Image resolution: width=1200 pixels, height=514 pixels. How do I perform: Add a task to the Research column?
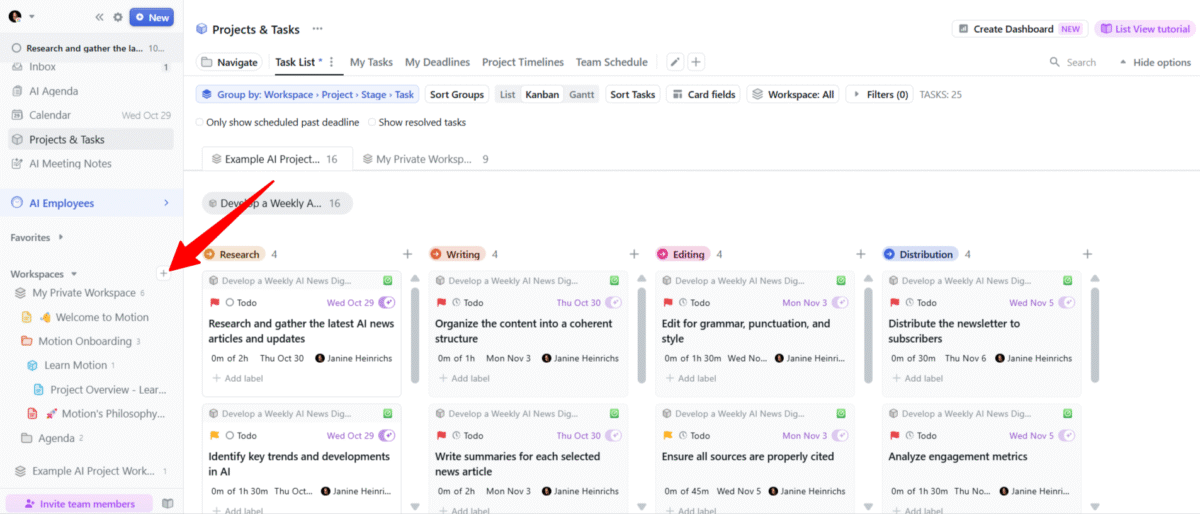tap(407, 254)
